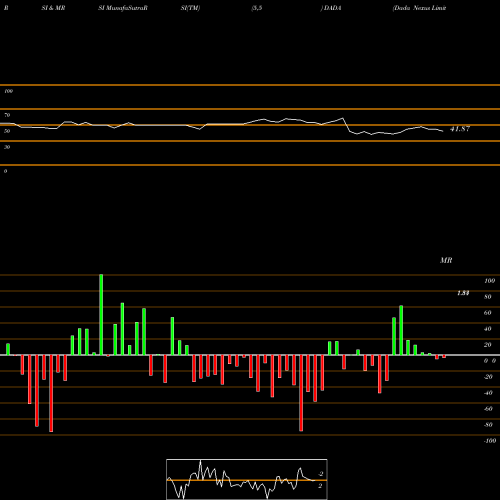Viewport: 500px width, 500px height.
Task: Click the 1.84 value in MR panel
Action: point(463,293)
